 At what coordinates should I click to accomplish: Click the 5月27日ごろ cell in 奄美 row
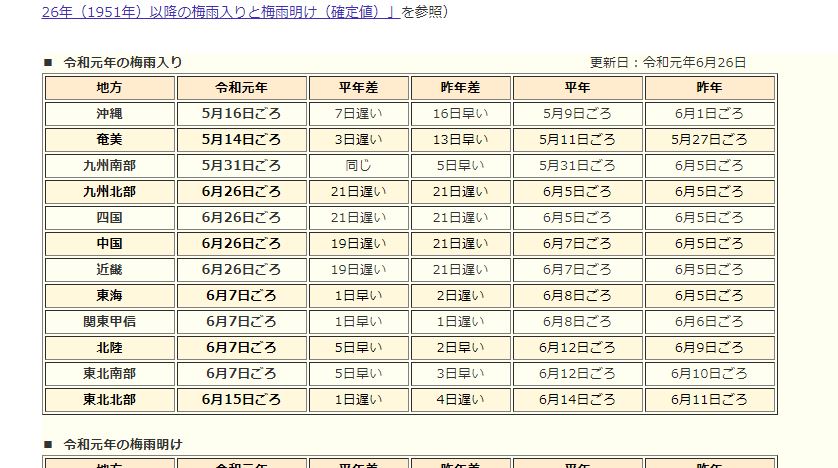(709, 140)
